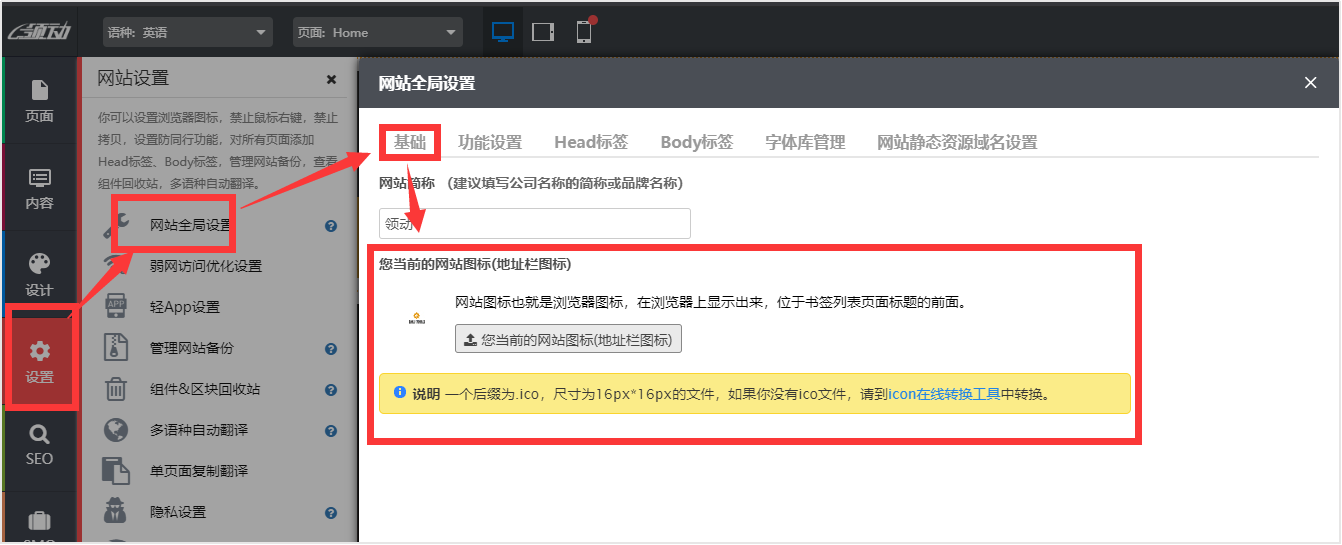This screenshot has height=545, width=1342.
Task: Click the 网站简称 input field
Action: pyautogui.click(x=535, y=223)
